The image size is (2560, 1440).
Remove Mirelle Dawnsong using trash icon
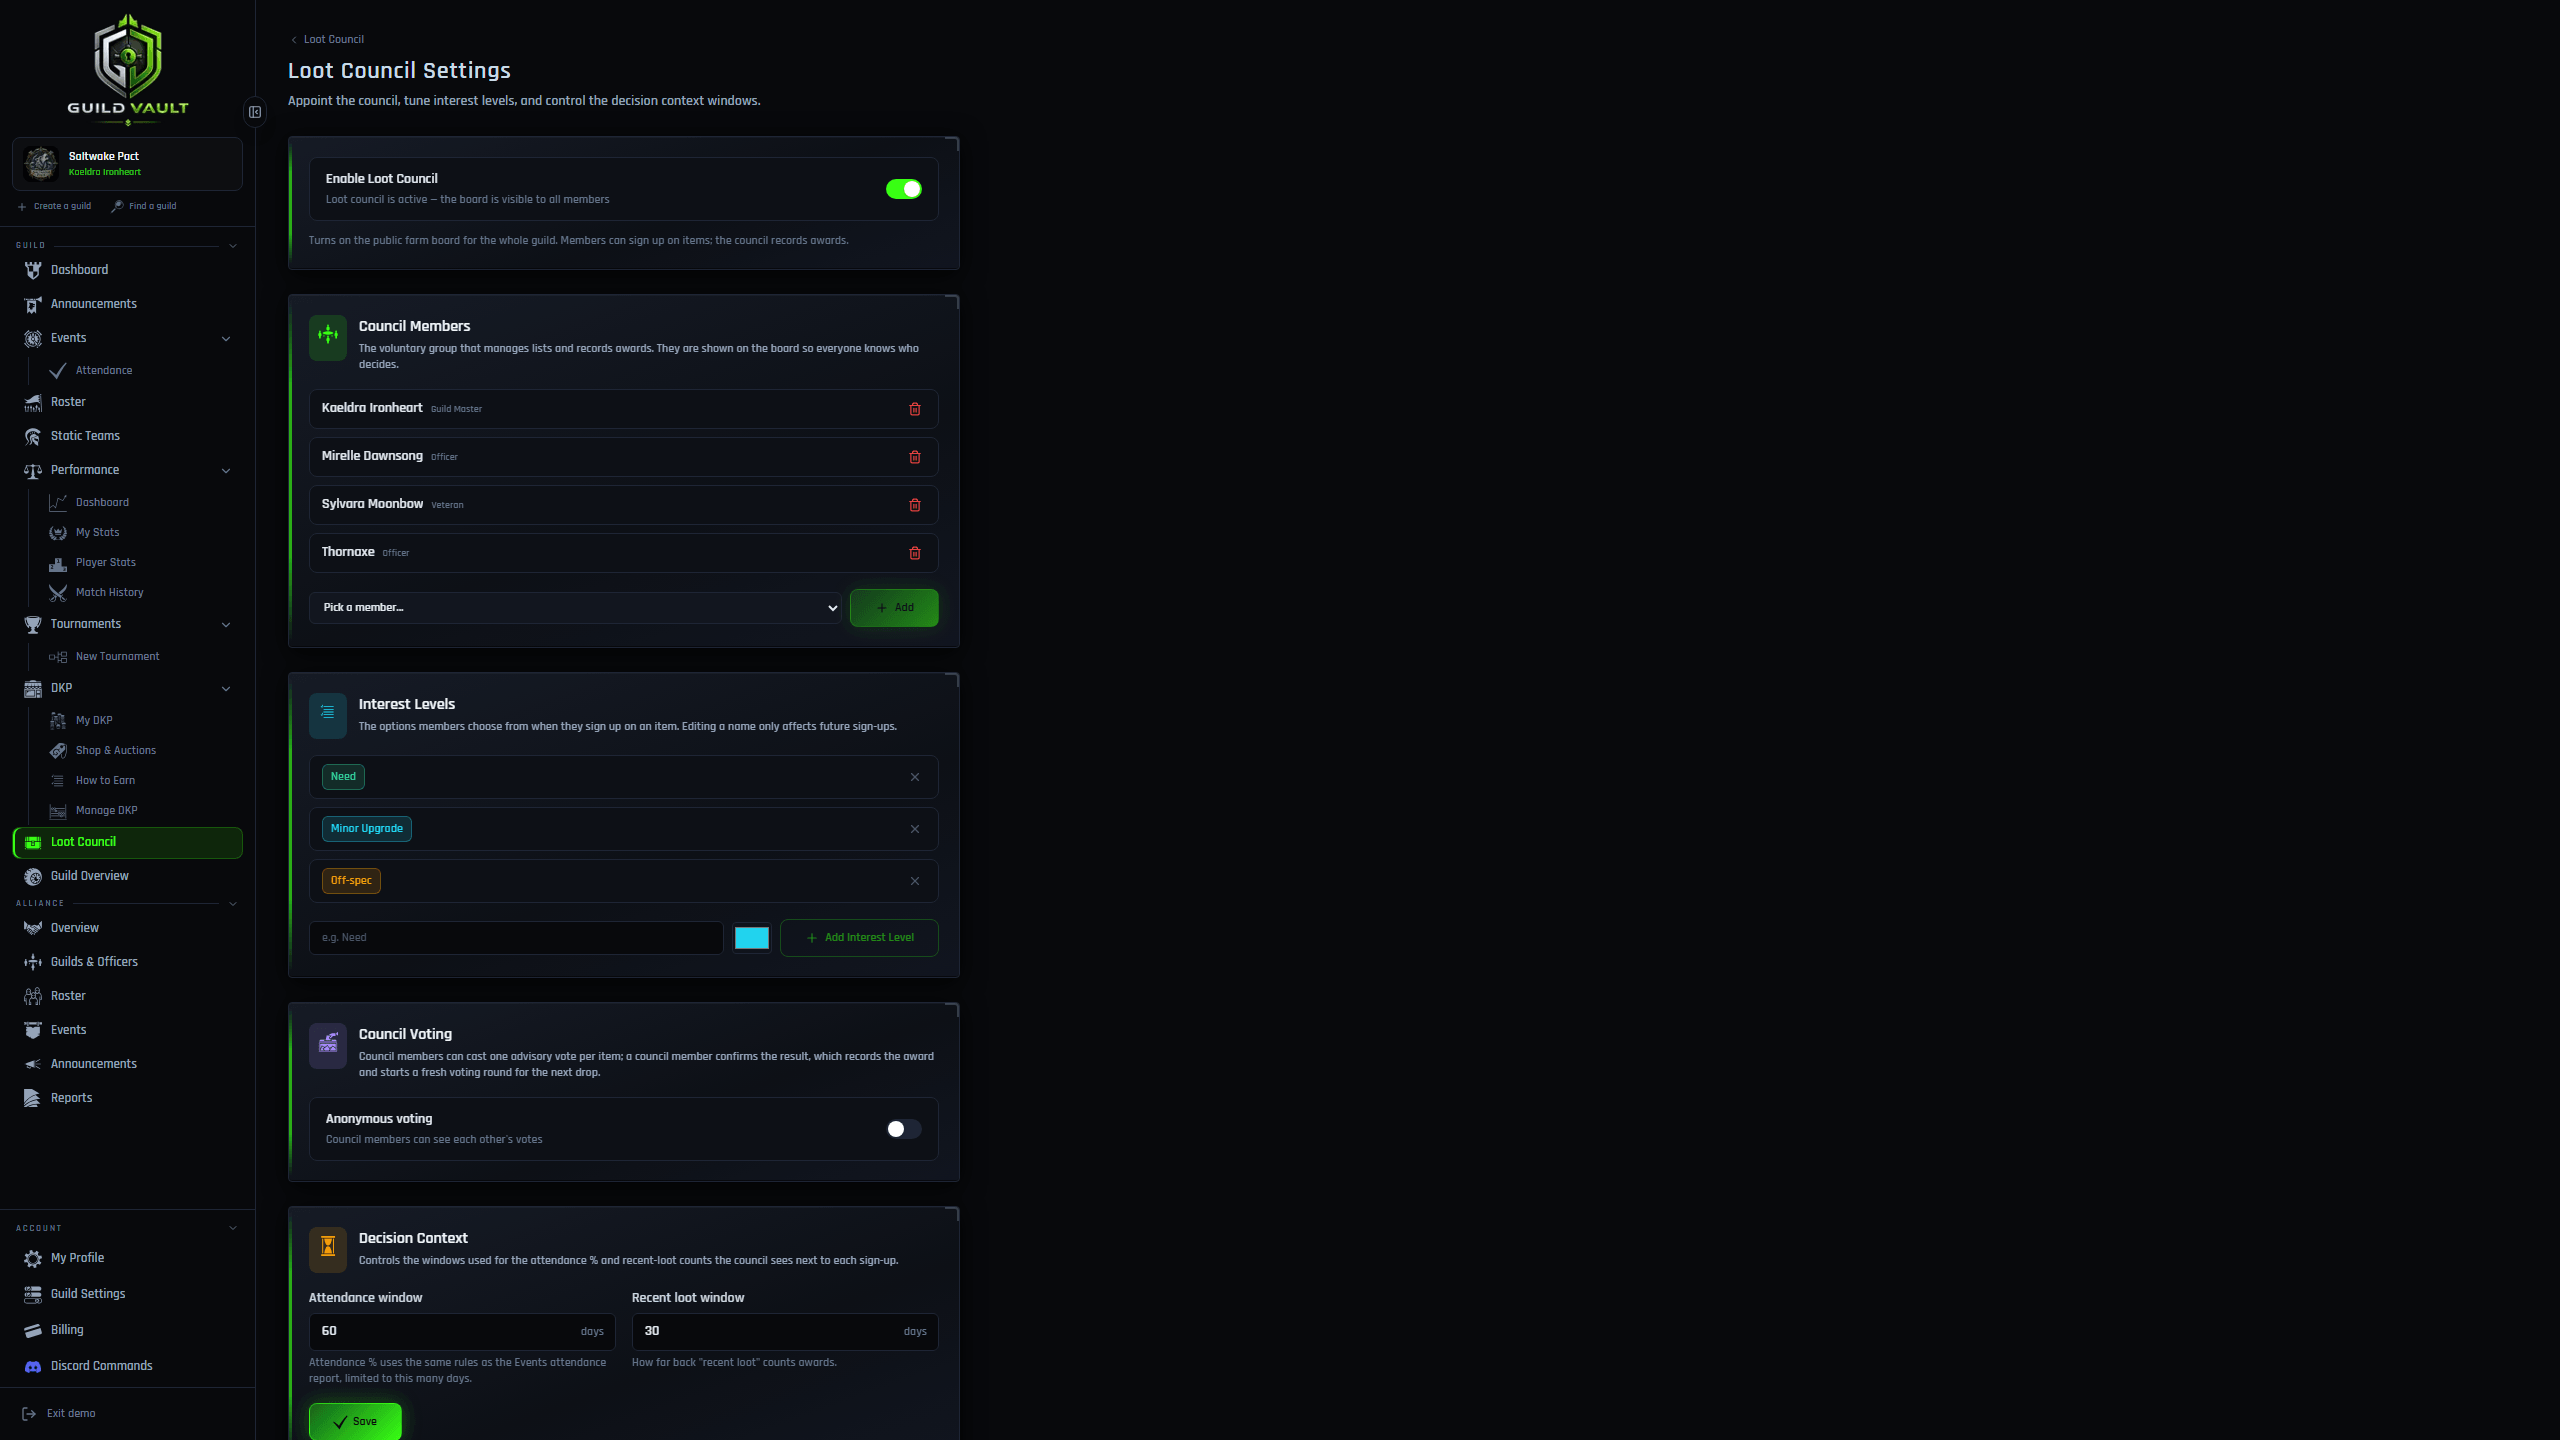point(914,457)
